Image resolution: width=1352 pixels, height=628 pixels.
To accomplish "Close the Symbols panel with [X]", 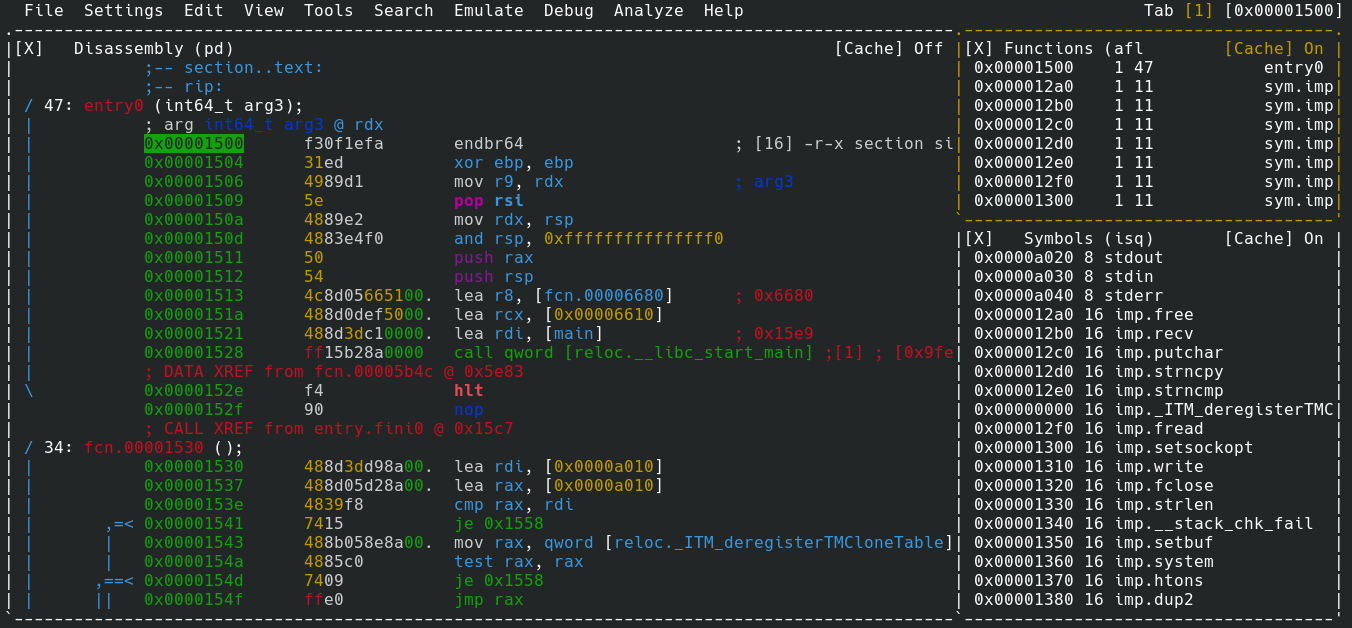I will point(979,238).
